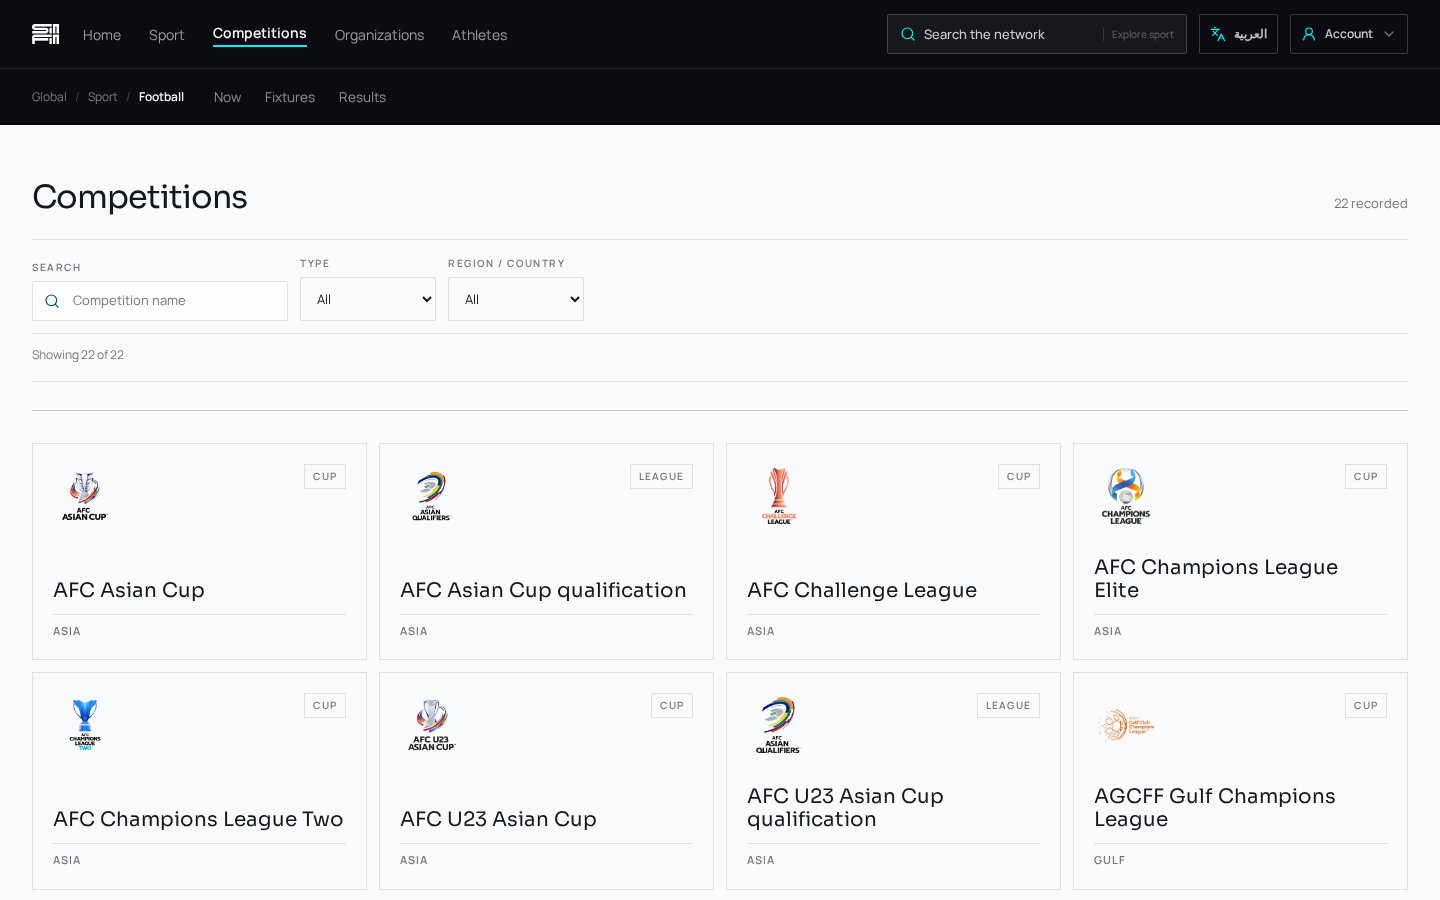Click ASIA label on AFC Champions League Two
This screenshot has width=1440, height=900.
67,860
